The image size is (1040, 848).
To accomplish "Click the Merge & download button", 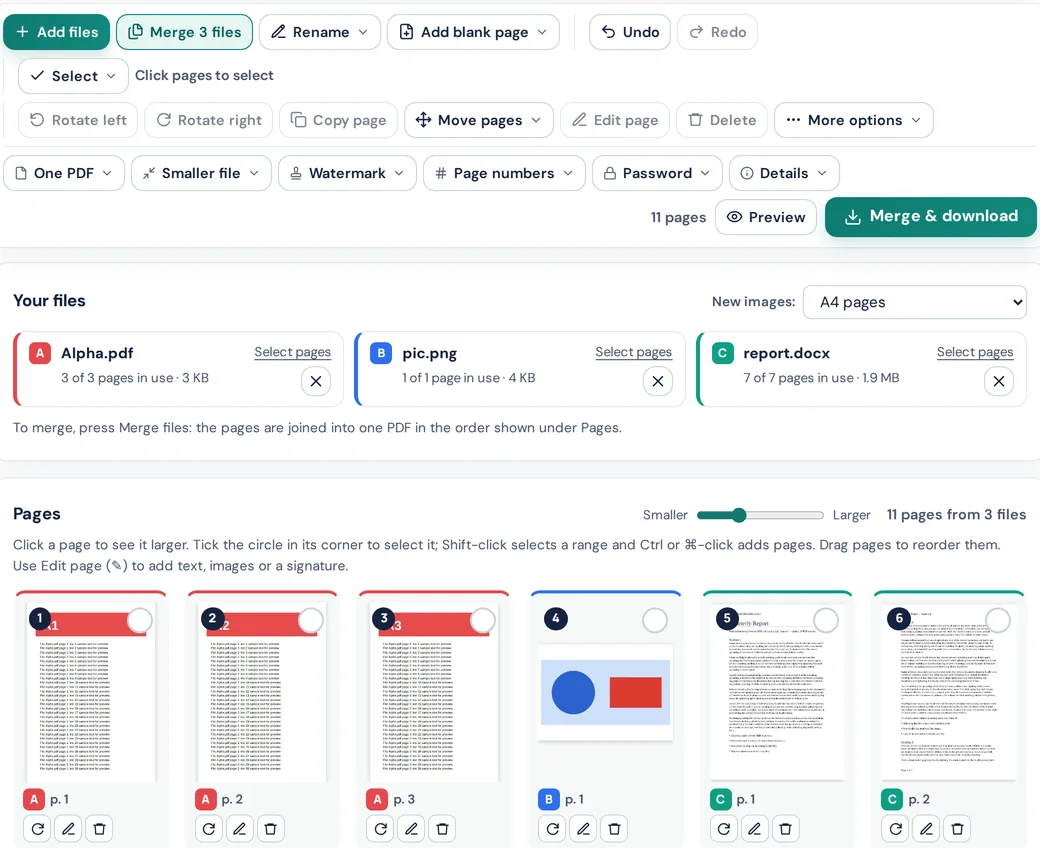I will (931, 217).
